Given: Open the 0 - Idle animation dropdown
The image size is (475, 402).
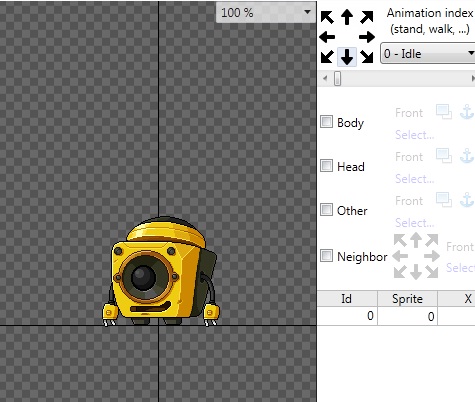Looking at the screenshot, I should tap(428, 53).
